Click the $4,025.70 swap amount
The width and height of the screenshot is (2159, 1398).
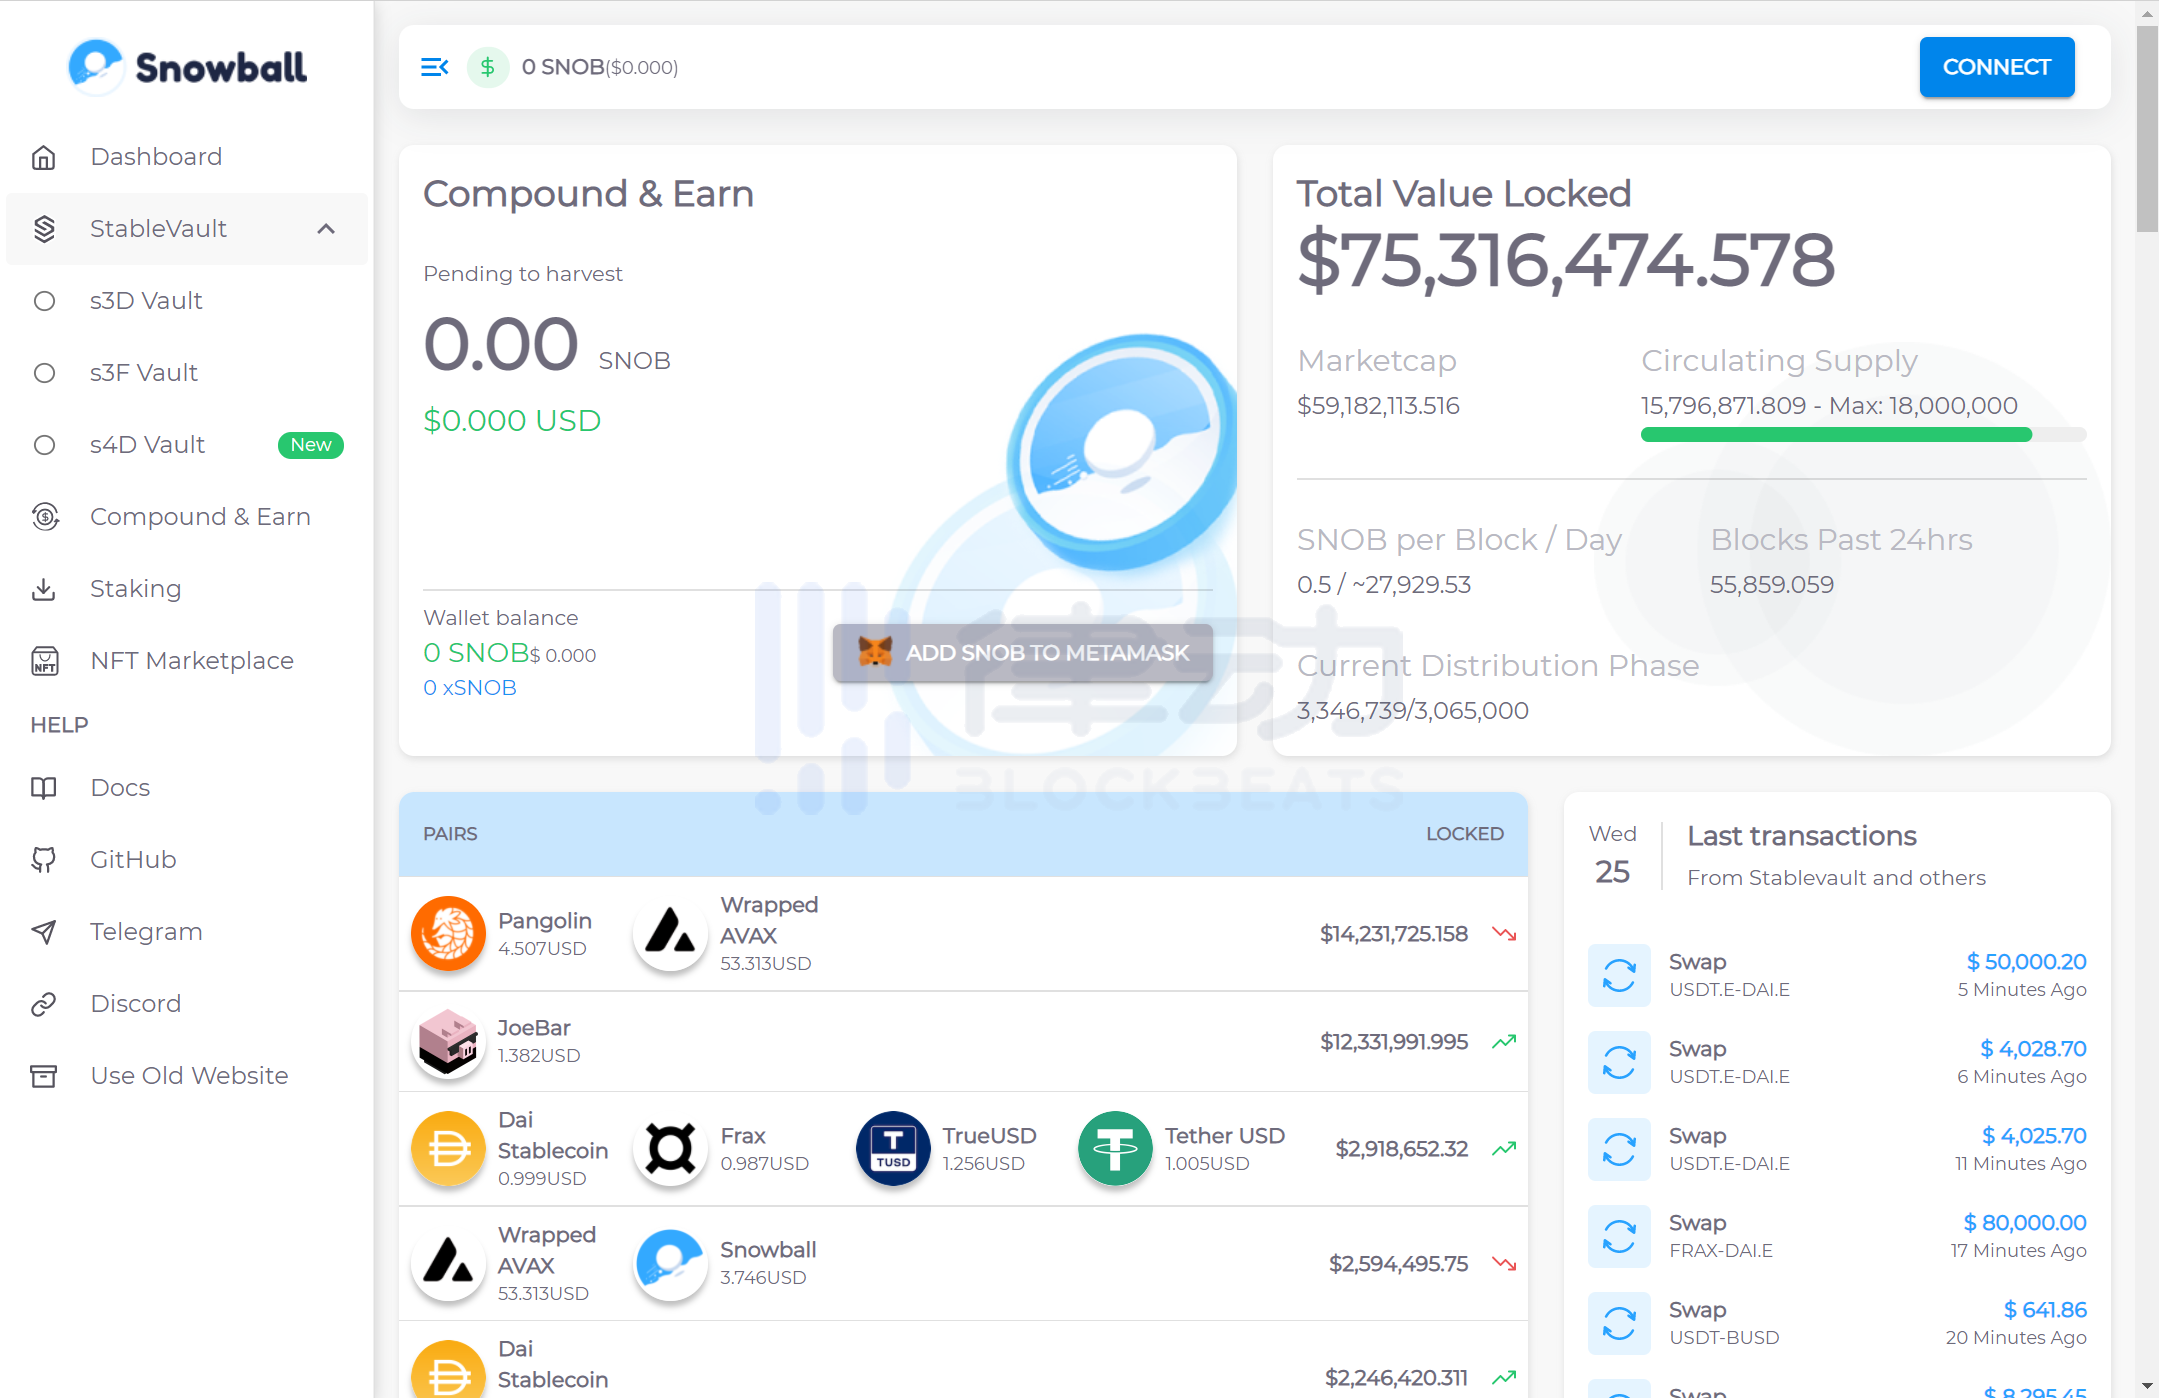pos(2034,1136)
